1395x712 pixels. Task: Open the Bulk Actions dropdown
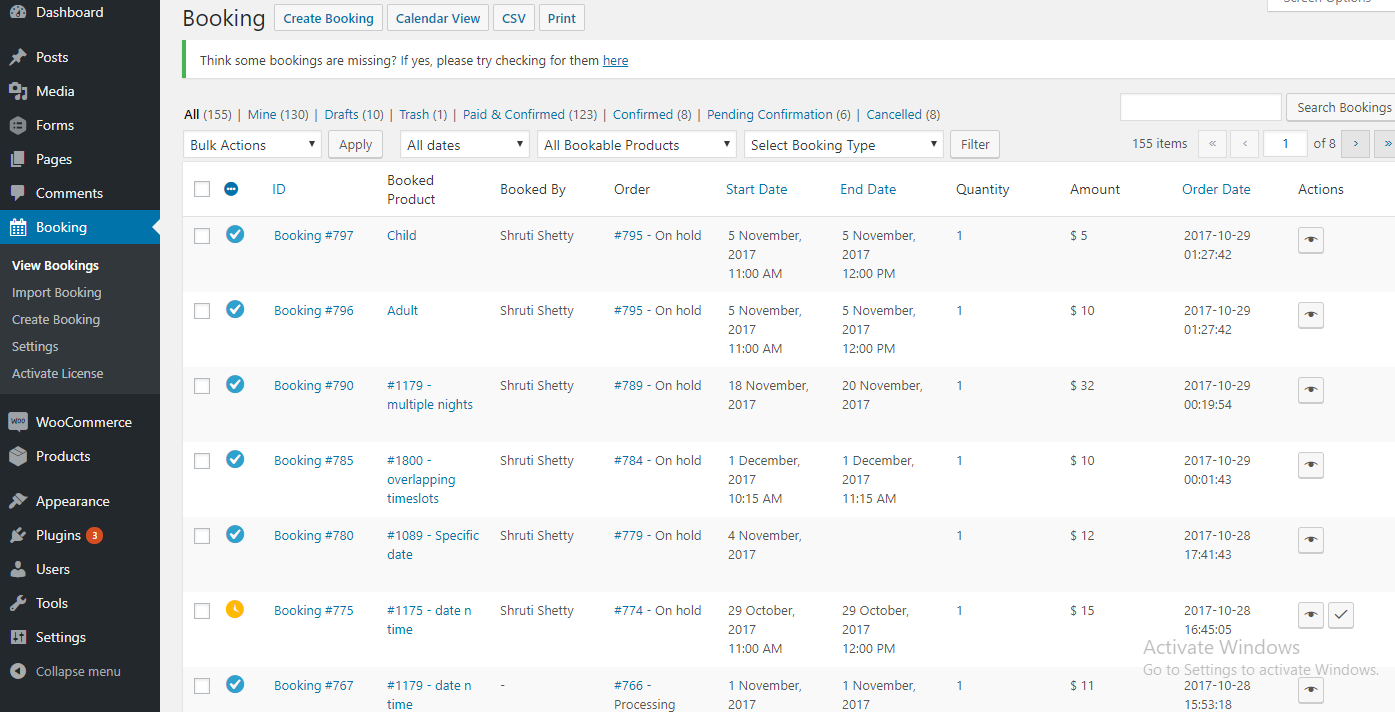click(251, 144)
